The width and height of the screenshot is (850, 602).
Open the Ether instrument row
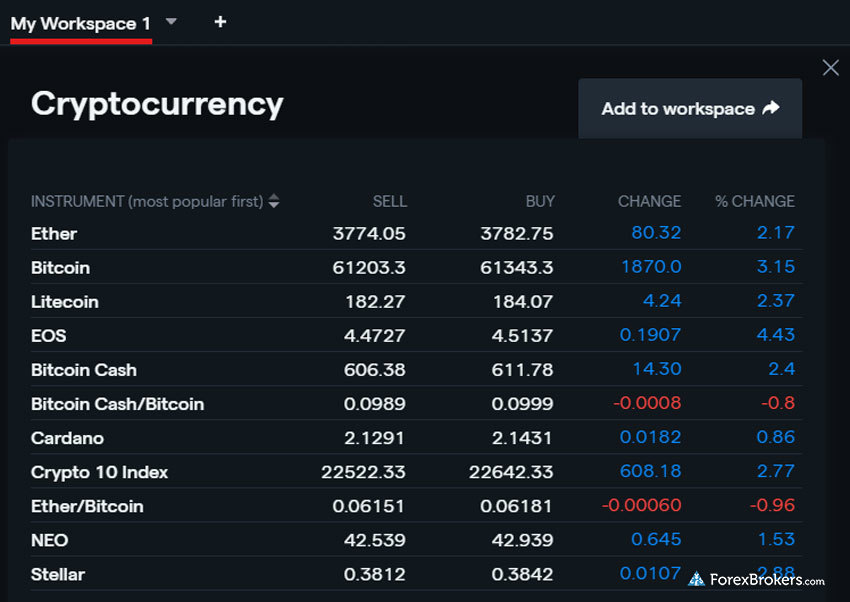click(x=54, y=234)
